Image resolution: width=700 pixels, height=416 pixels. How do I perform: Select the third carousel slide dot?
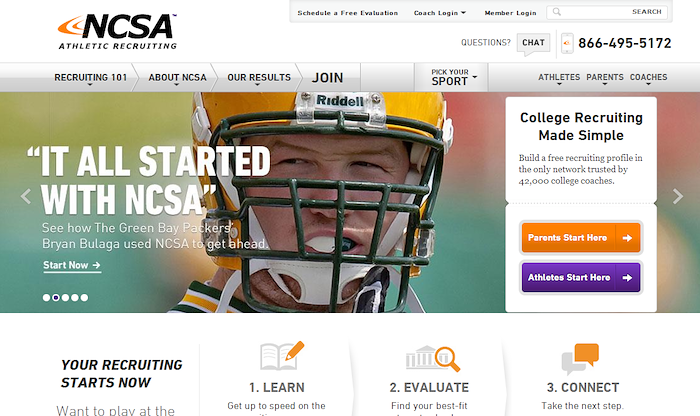pyautogui.click(x=66, y=298)
